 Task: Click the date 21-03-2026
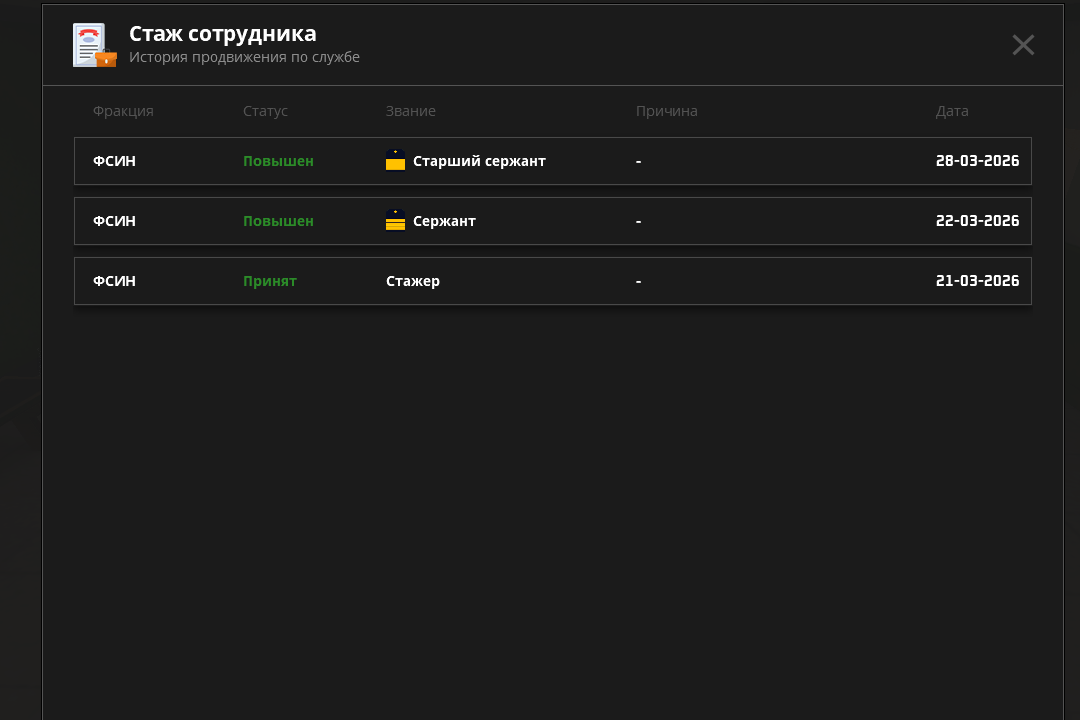(x=977, y=281)
